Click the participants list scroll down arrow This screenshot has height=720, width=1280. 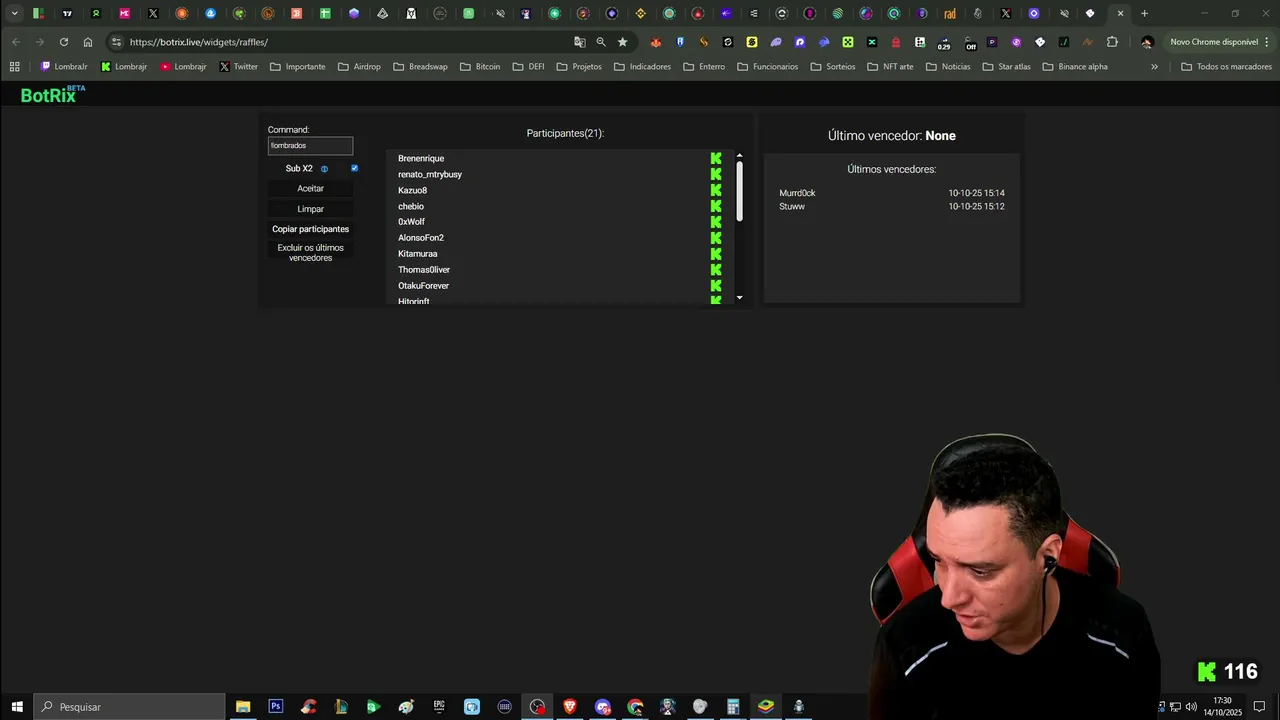point(739,298)
